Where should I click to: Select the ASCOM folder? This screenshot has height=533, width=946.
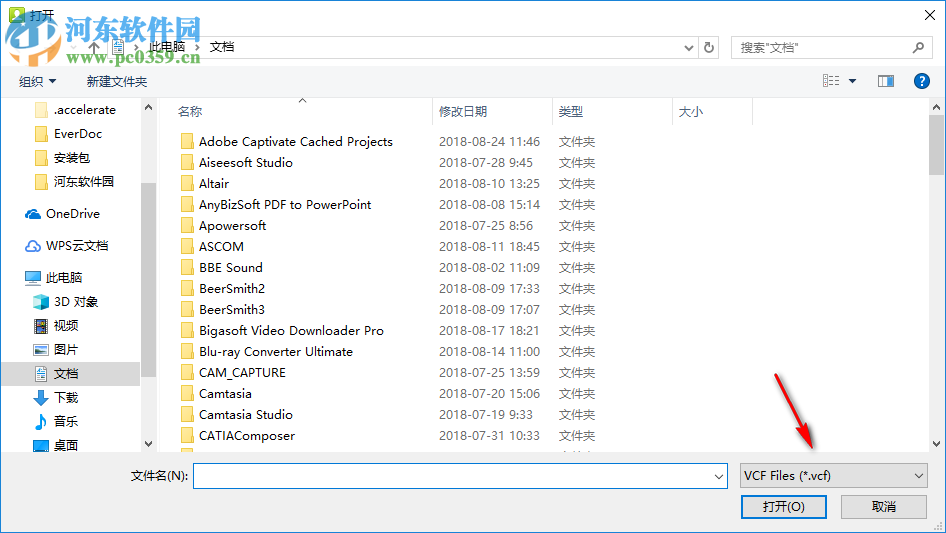(x=221, y=247)
